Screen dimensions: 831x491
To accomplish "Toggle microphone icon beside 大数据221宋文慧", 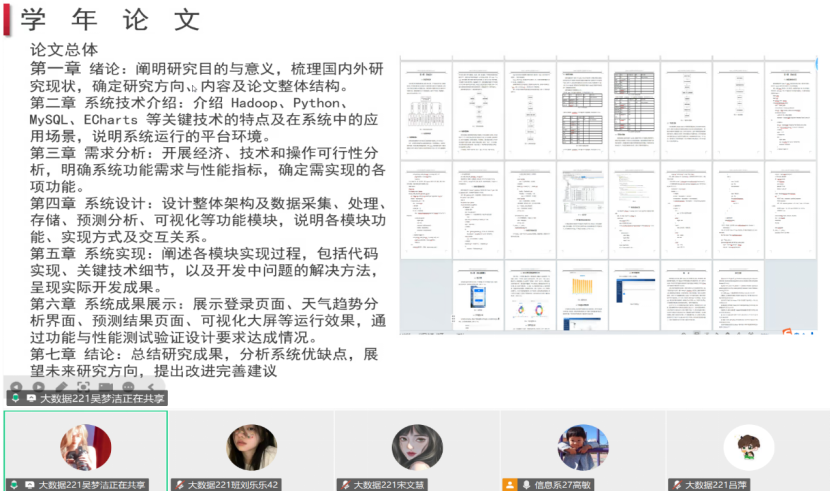I will pos(345,484).
